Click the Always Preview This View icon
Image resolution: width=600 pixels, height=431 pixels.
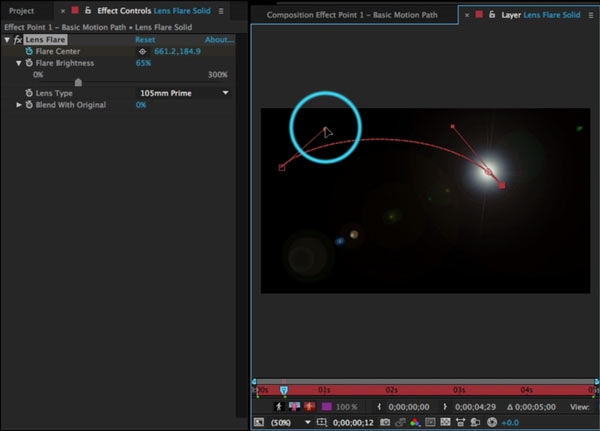click(259, 422)
